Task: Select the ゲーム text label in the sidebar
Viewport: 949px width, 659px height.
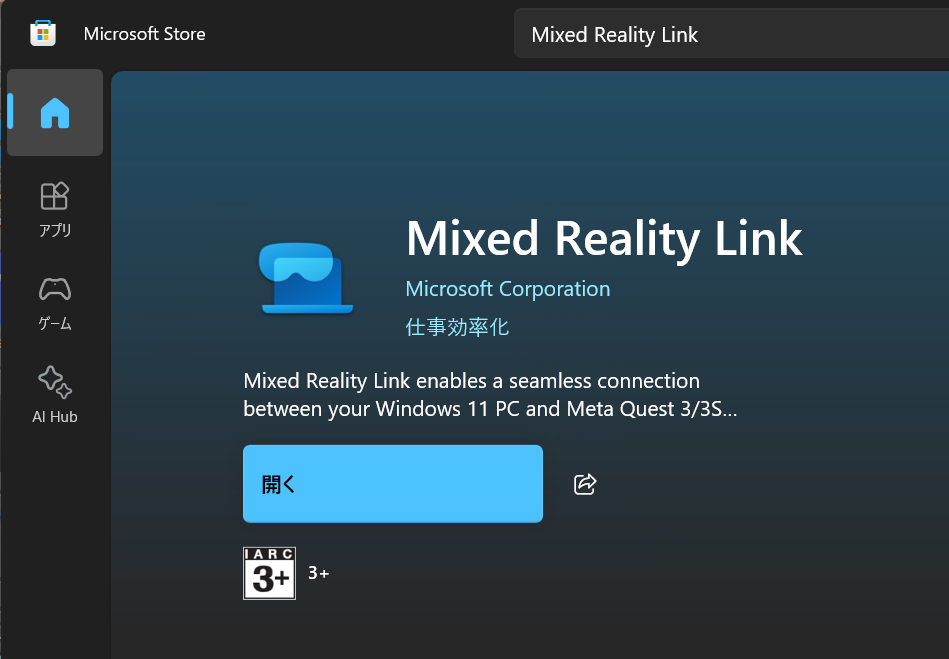Action: 55,324
